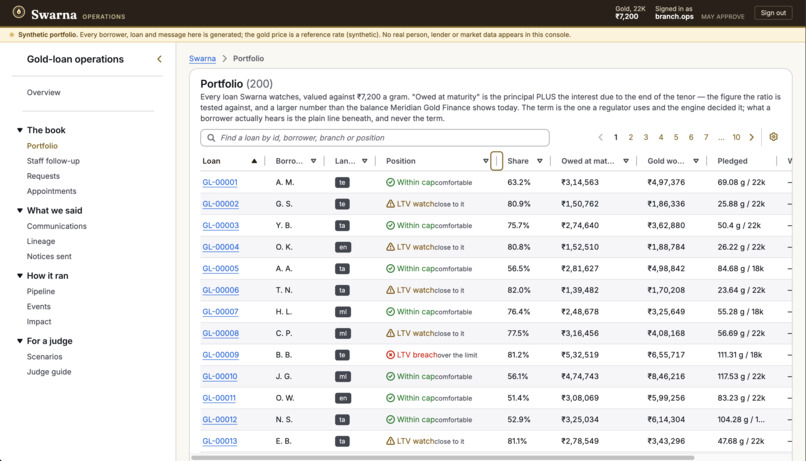Click the Swarna logo icon in header
Screen dimensions: 806x461
tap(19, 12)
